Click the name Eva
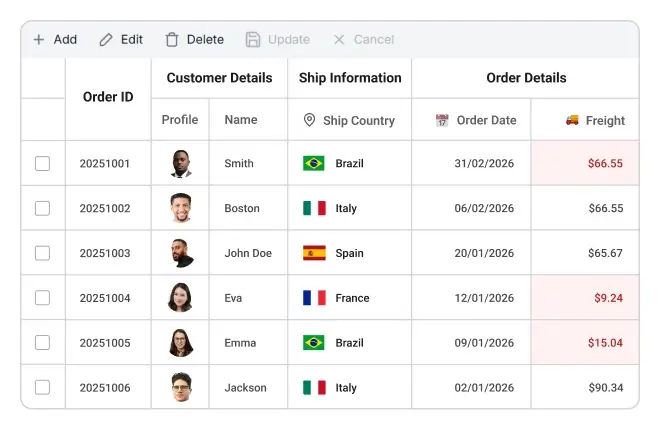Image resolution: width=660 pixels, height=430 pixels. tap(233, 298)
